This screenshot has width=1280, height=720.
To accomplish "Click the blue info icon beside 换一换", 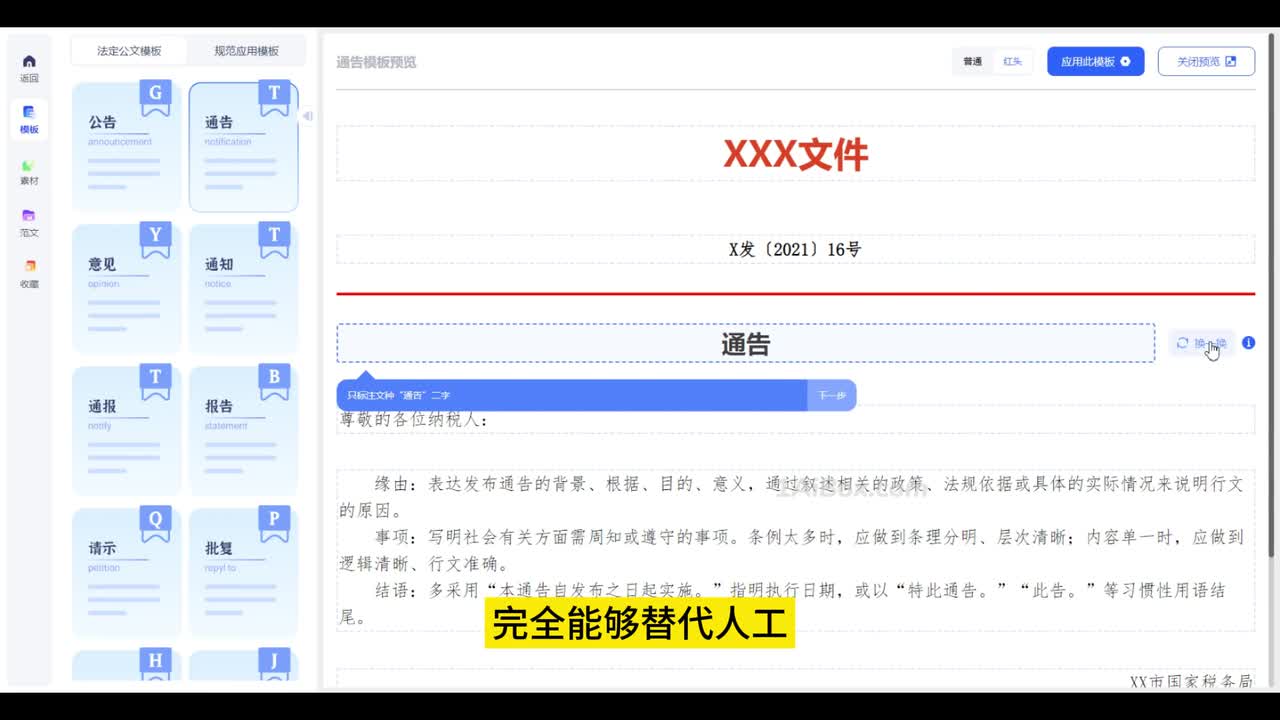I will (1248, 343).
